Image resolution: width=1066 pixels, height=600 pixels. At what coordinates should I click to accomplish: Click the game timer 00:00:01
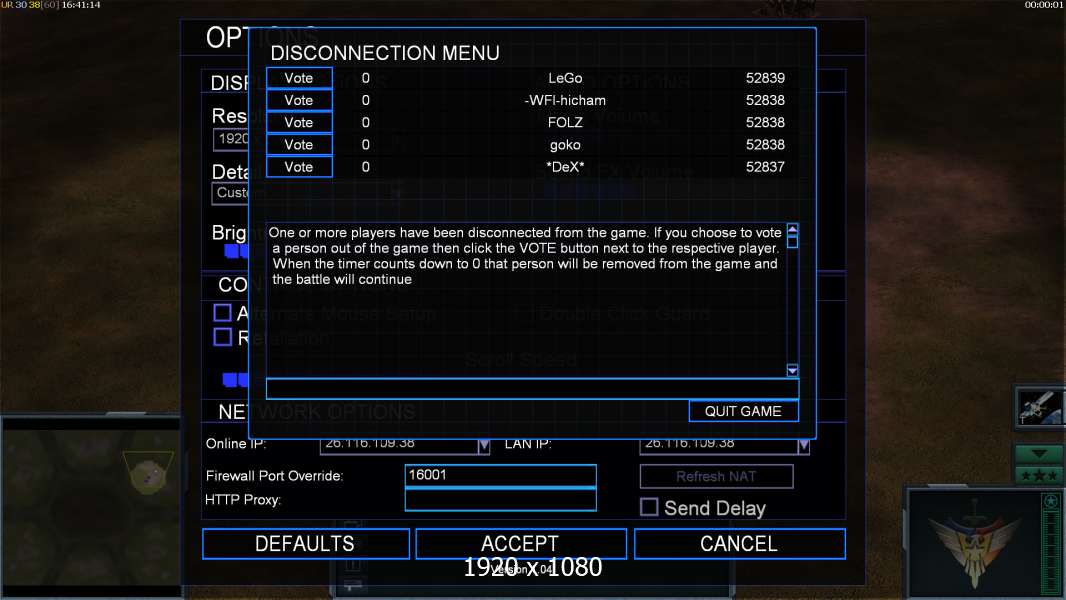tap(1043, 5)
